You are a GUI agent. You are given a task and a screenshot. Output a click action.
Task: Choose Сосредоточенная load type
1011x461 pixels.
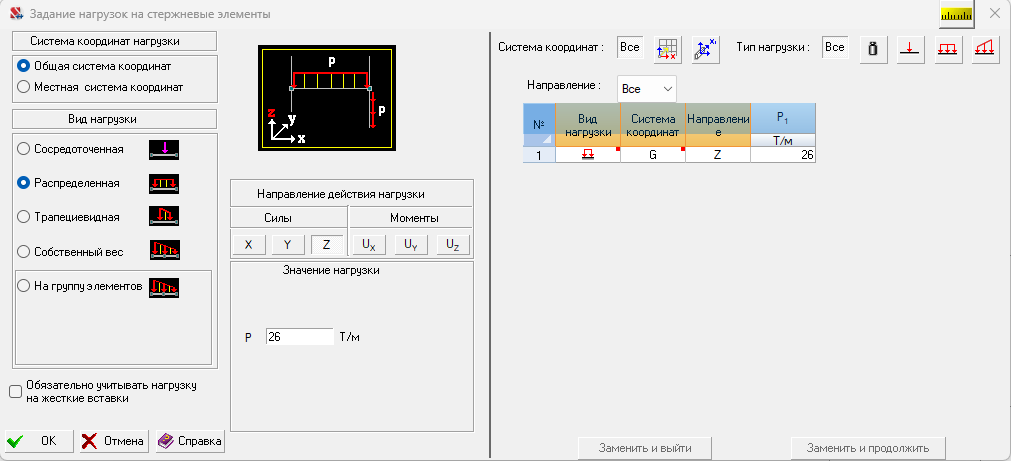click(23, 149)
